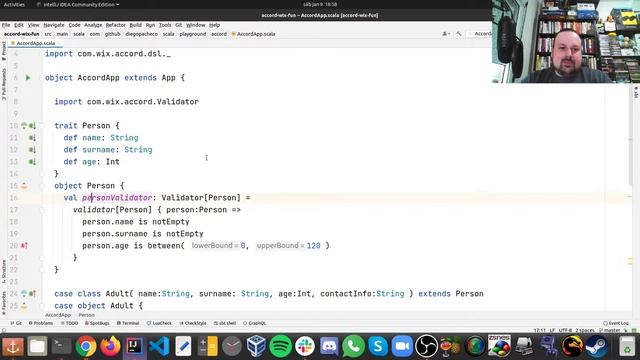
Task: Collapse the object Person code block
Action: click(x=42, y=186)
